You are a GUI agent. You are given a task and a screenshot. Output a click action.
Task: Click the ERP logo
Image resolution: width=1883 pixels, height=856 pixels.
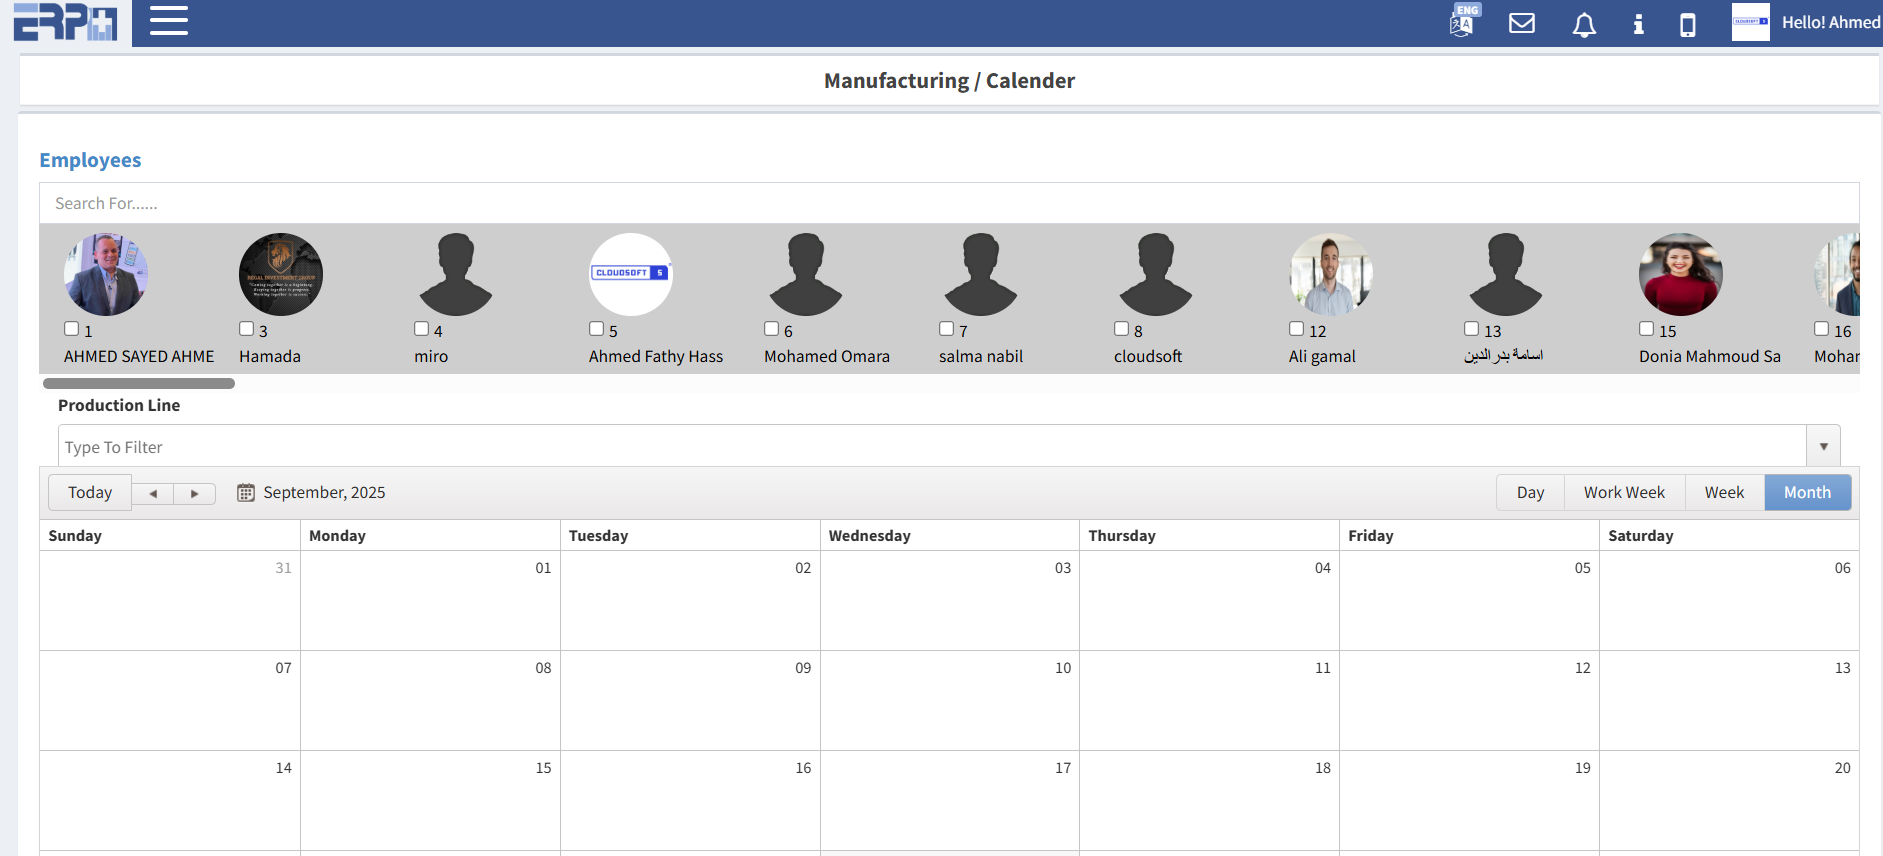point(65,22)
